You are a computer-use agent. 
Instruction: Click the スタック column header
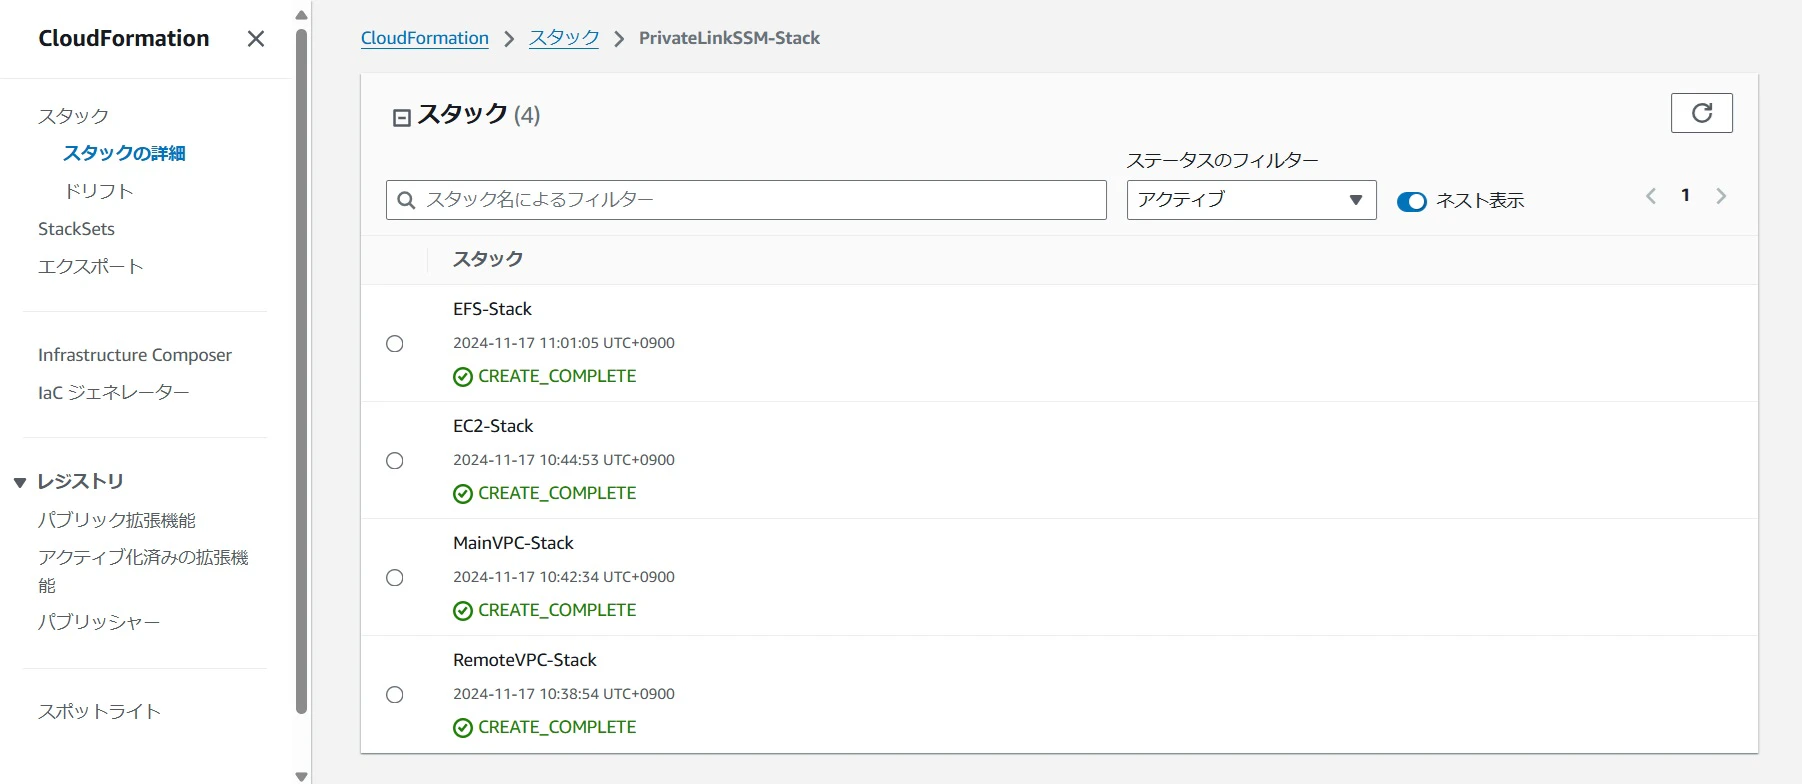(x=488, y=259)
